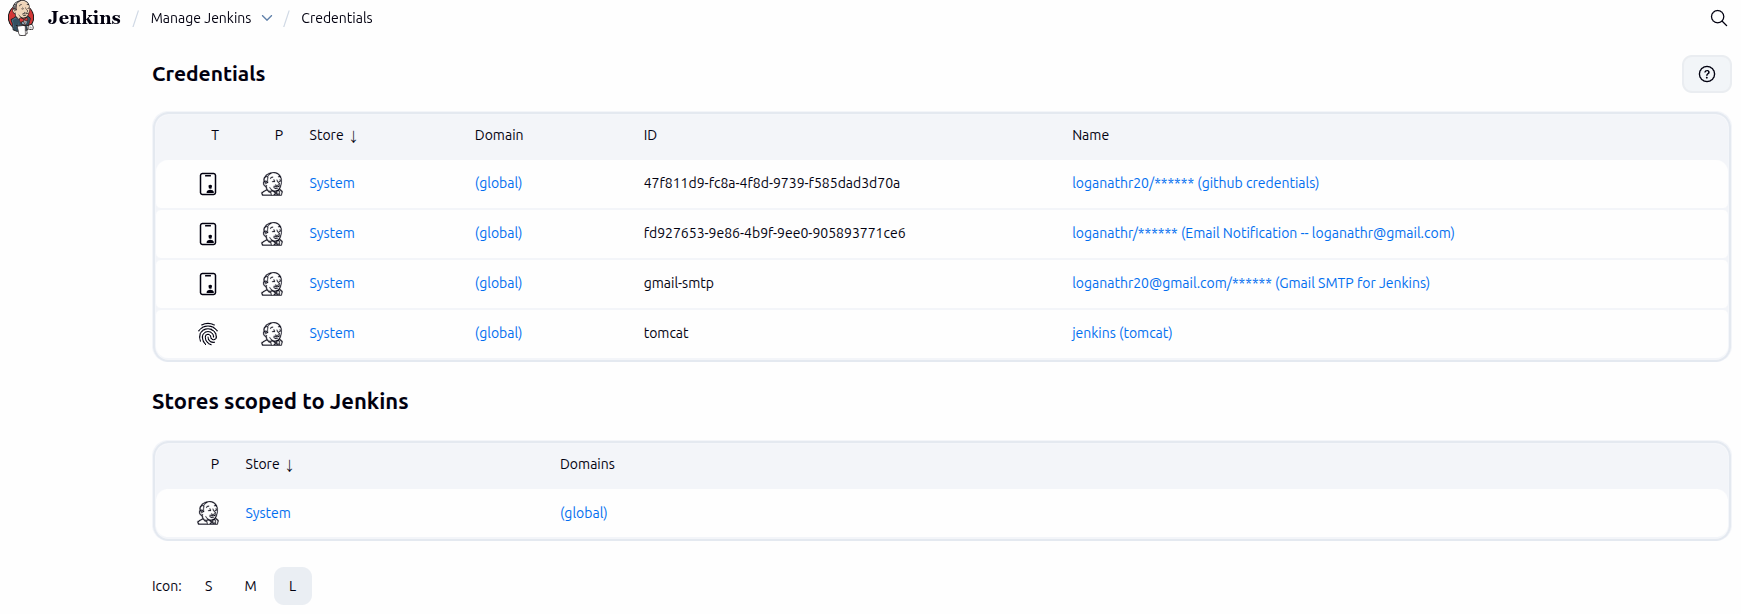Open Gmail SMTP for Jenkins credential
The image size is (1741, 614).
pos(1251,283)
